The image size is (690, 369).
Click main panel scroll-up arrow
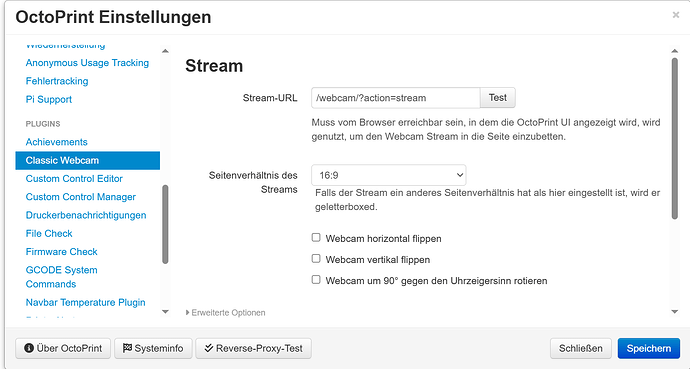[x=675, y=51]
